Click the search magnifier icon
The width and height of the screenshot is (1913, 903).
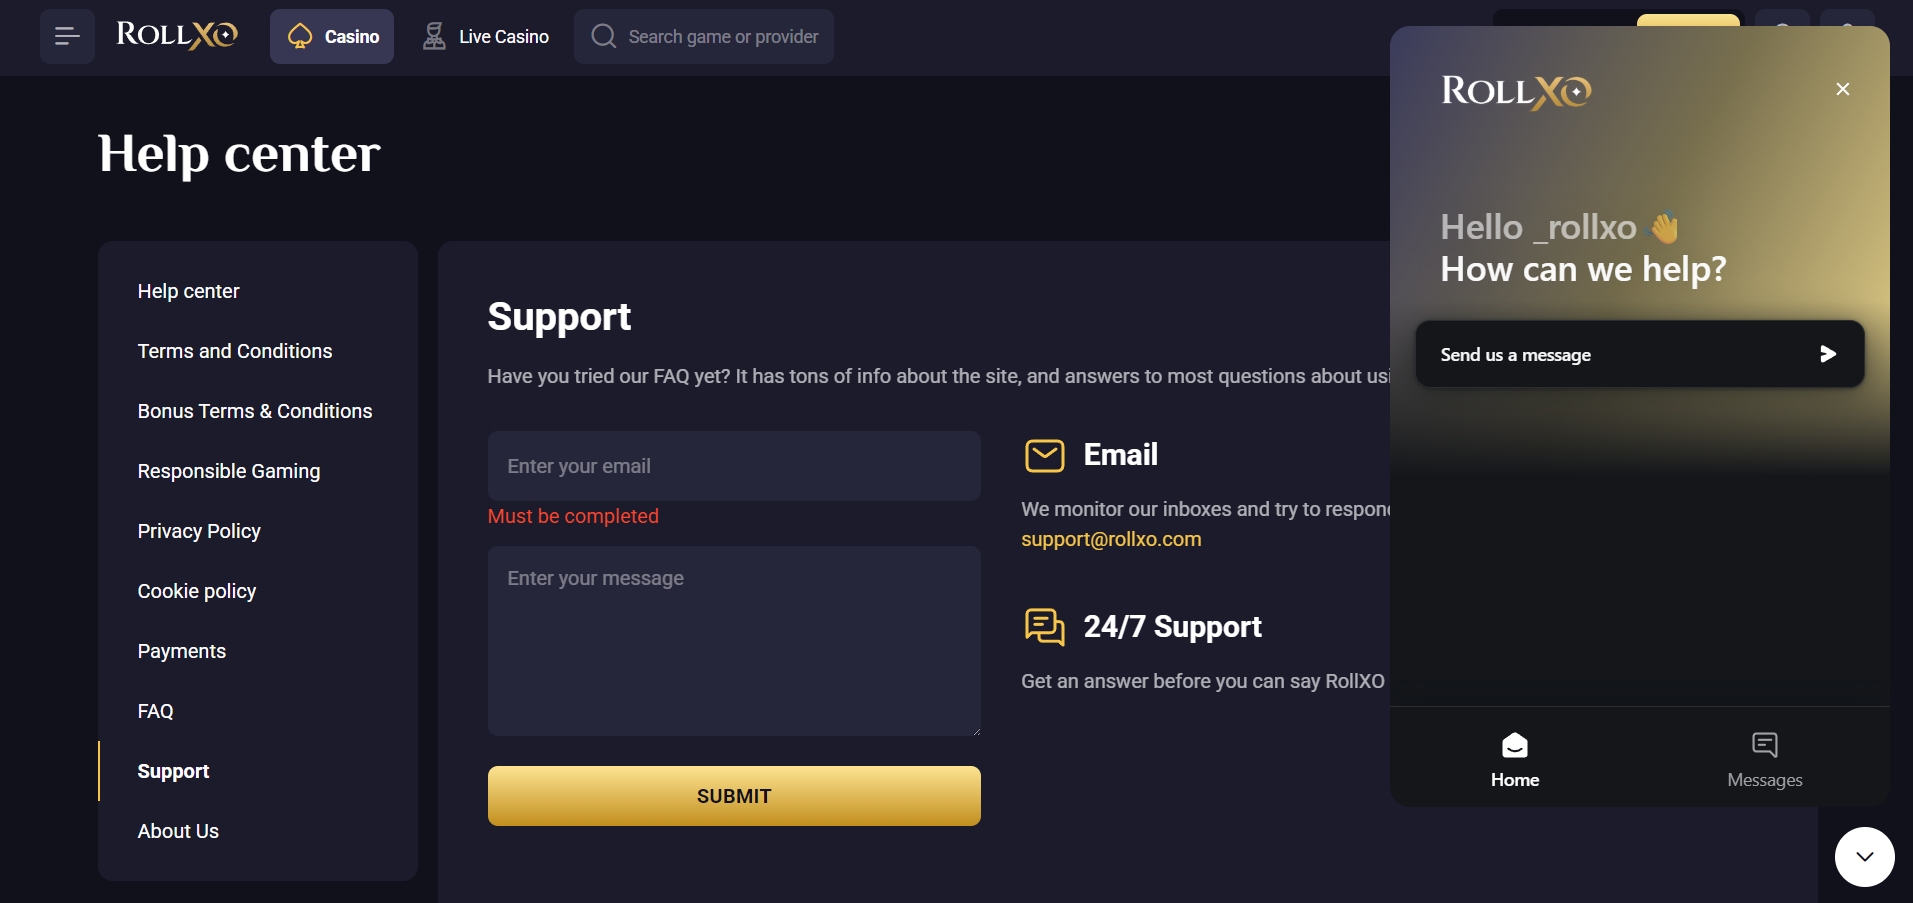603,37
